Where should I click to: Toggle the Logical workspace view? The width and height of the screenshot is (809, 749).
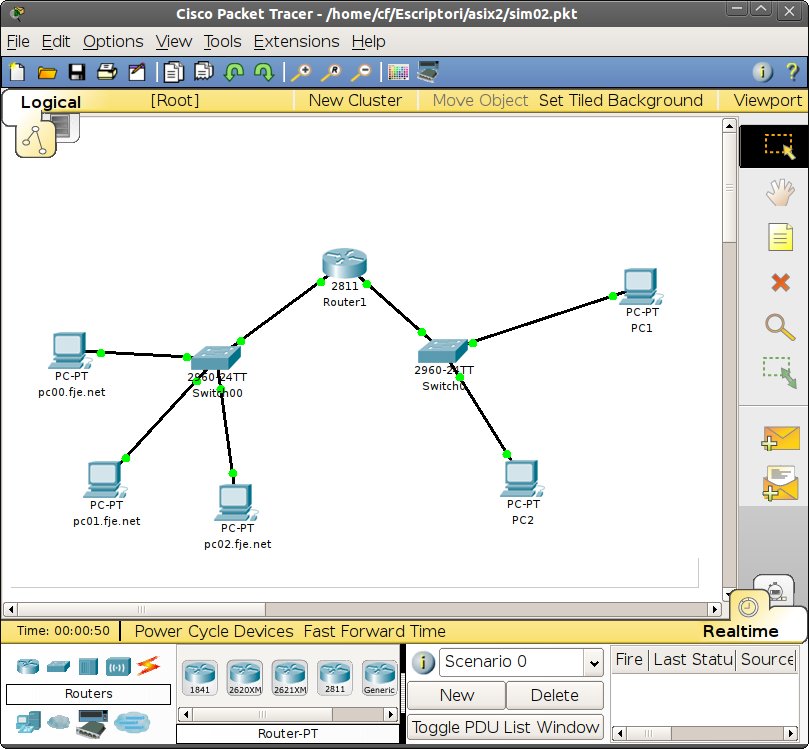click(51, 102)
